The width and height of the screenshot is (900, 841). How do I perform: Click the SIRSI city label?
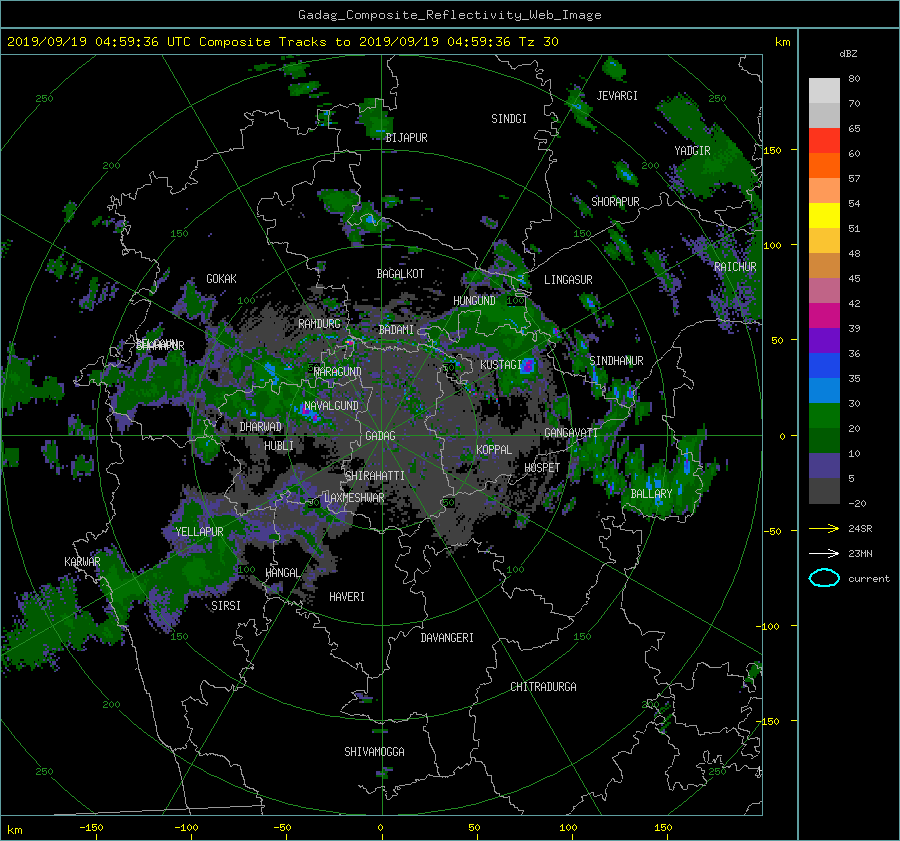pyautogui.click(x=226, y=606)
